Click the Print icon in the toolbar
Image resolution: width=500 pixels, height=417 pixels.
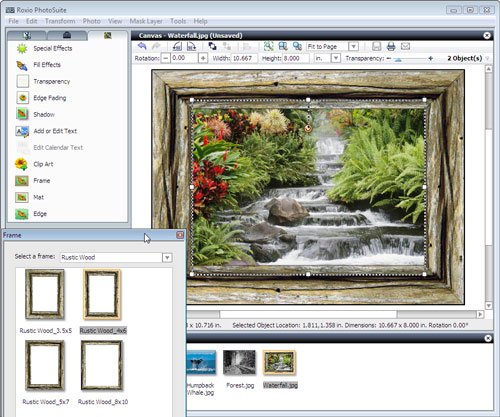[x=391, y=46]
